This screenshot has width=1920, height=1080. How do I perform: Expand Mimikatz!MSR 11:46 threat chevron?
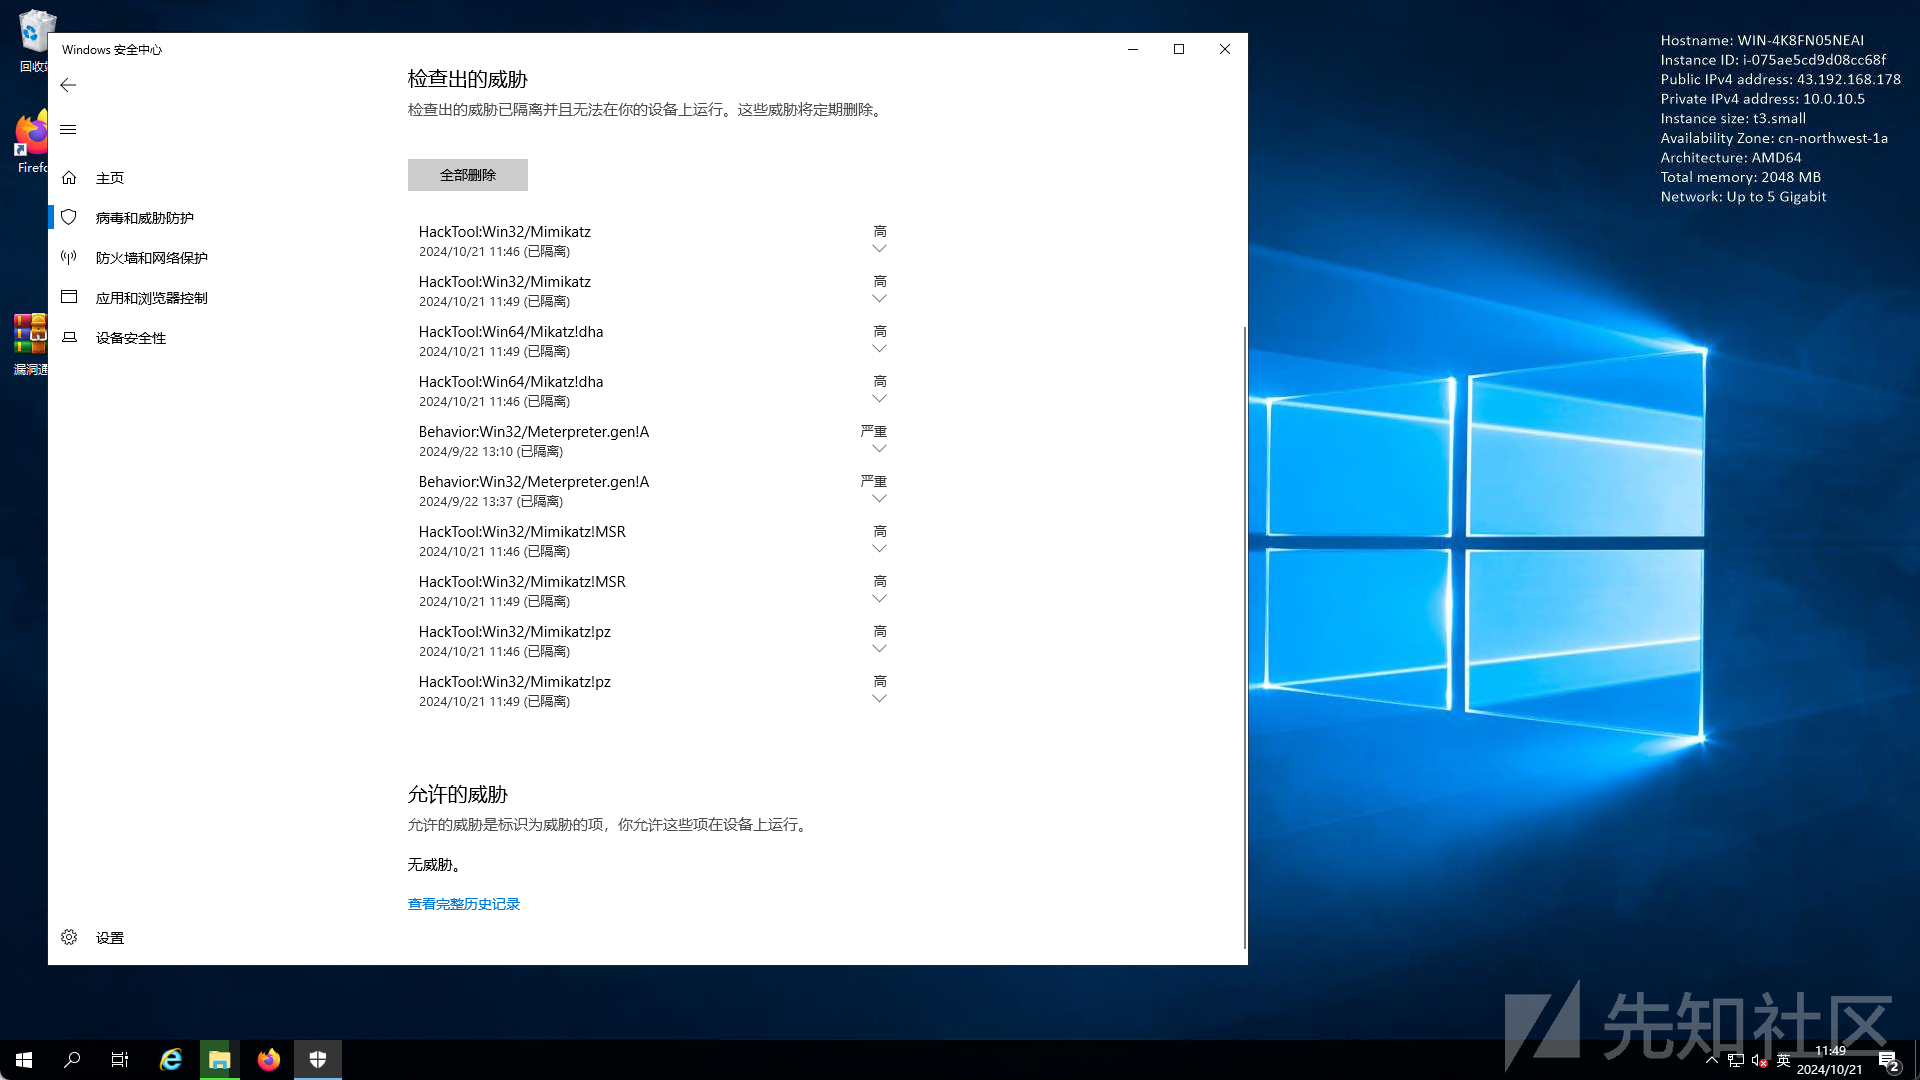(879, 549)
